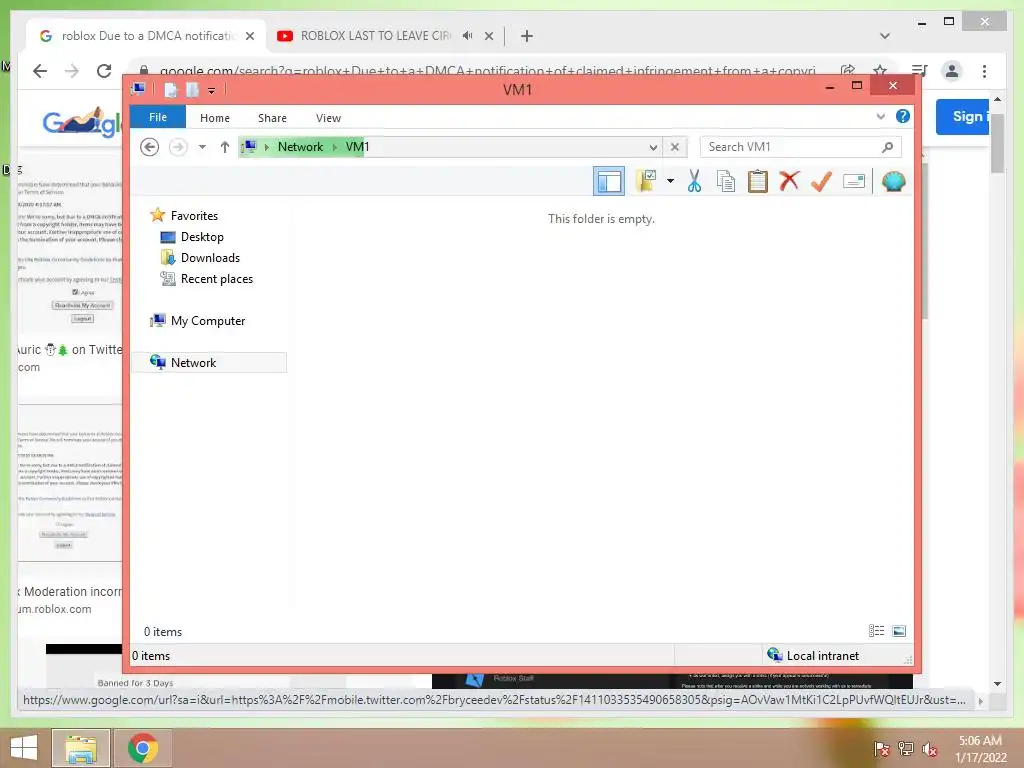Click the folder options icon in toolbar
The height and width of the screenshot is (768, 1024).
click(647, 181)
